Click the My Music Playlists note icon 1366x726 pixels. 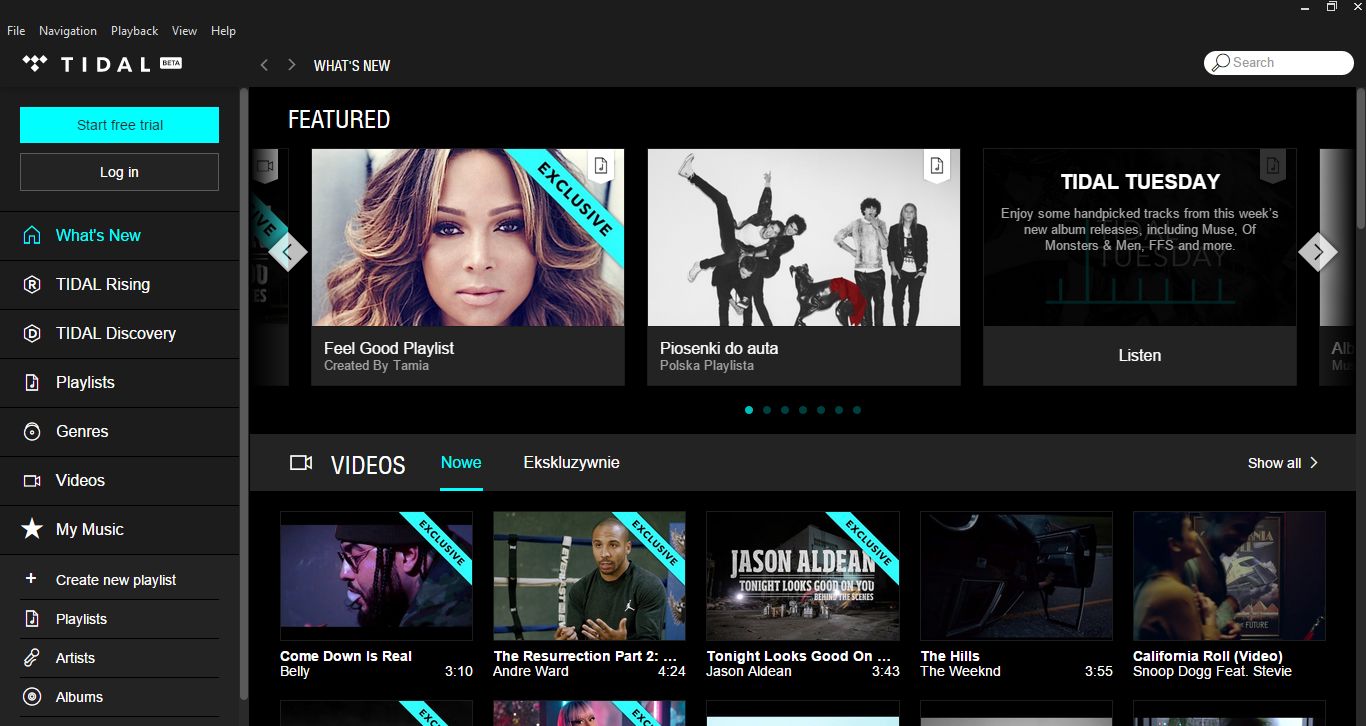tap(32, 619)
